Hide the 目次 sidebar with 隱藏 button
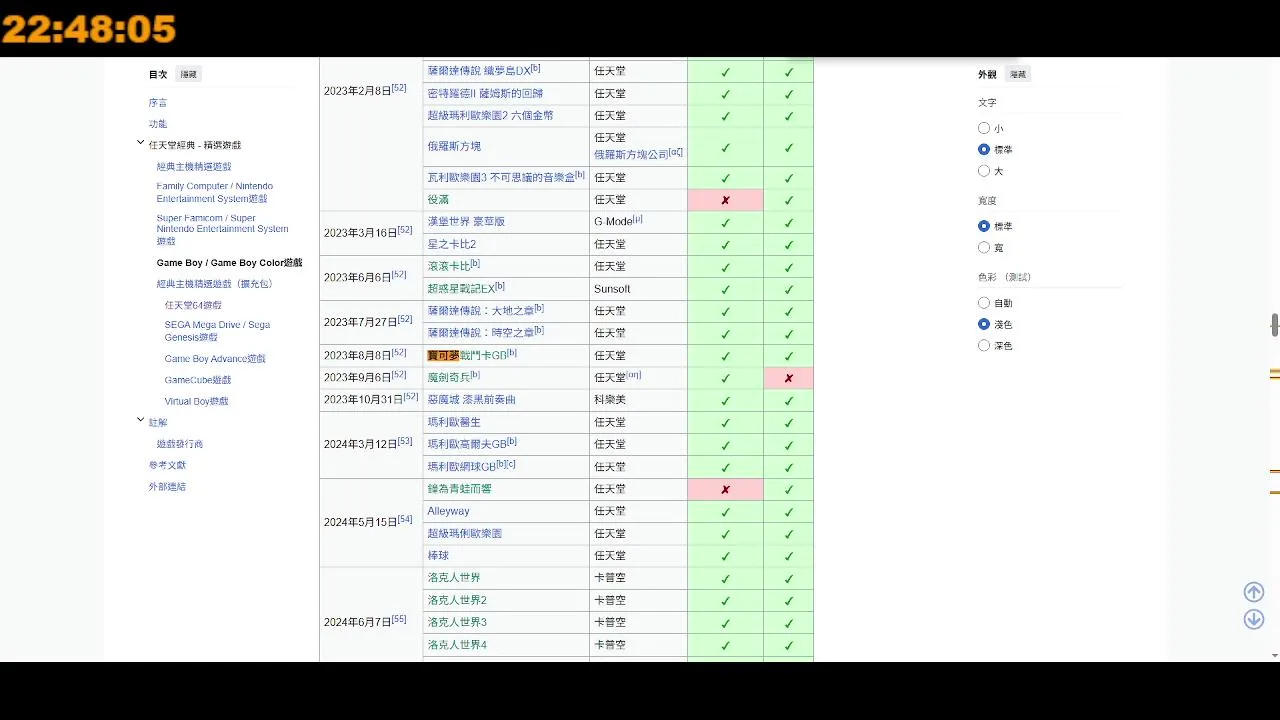 click(x=188, y=74)
